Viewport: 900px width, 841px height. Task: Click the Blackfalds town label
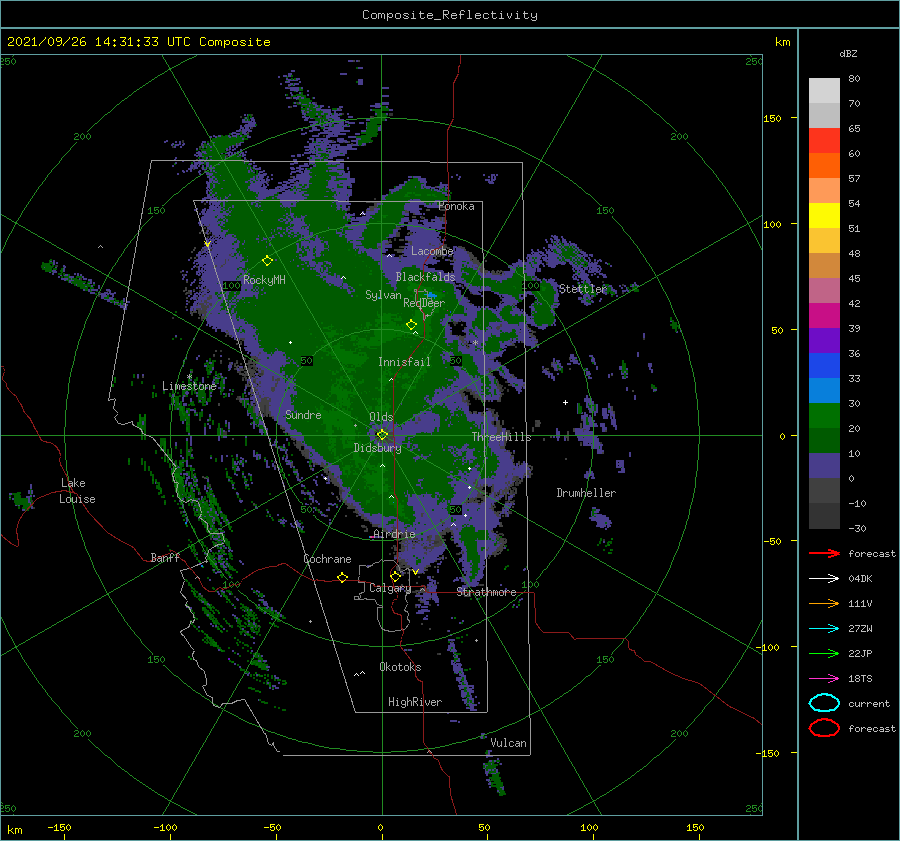coord(425,277)
